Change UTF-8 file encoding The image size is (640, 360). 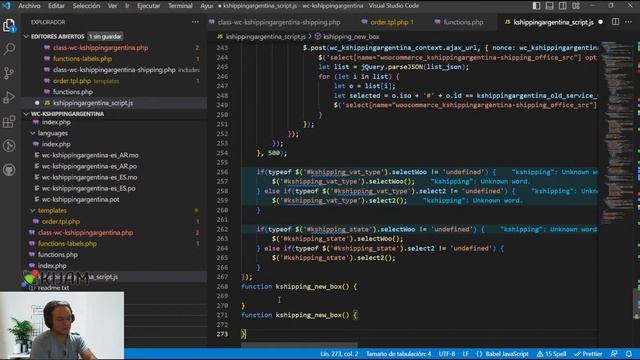(x=447, y=354)
